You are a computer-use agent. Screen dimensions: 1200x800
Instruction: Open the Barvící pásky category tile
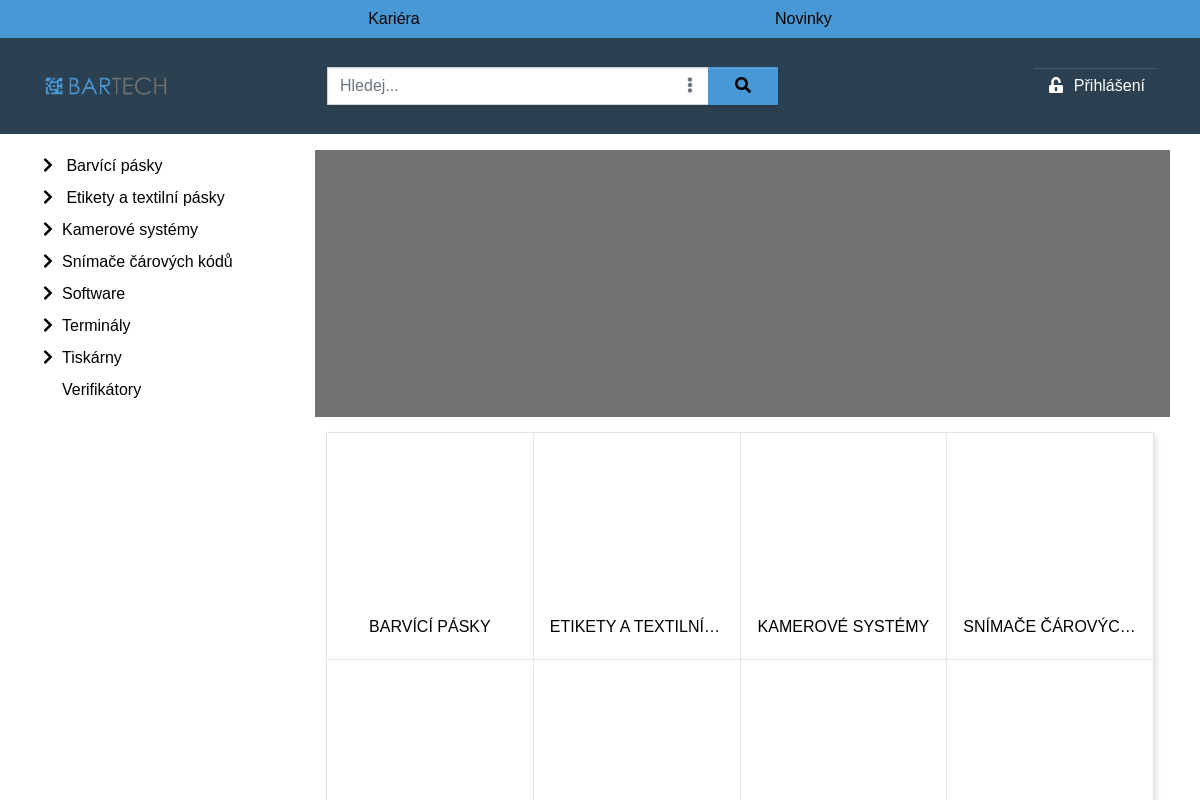pos(430,546)
